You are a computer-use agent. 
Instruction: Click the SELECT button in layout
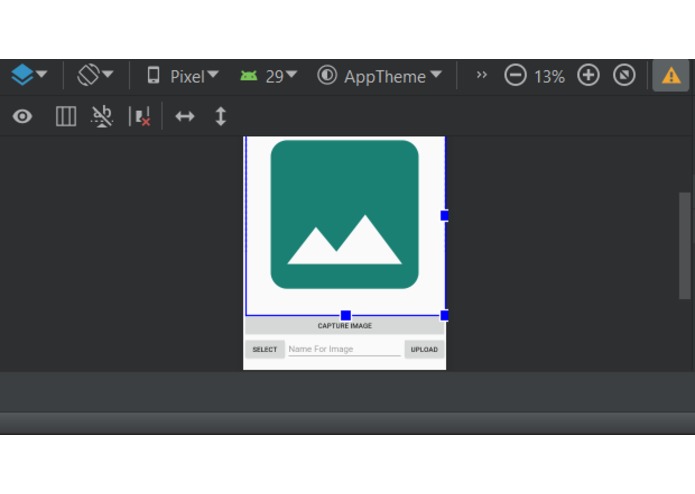tap(265, 349)
